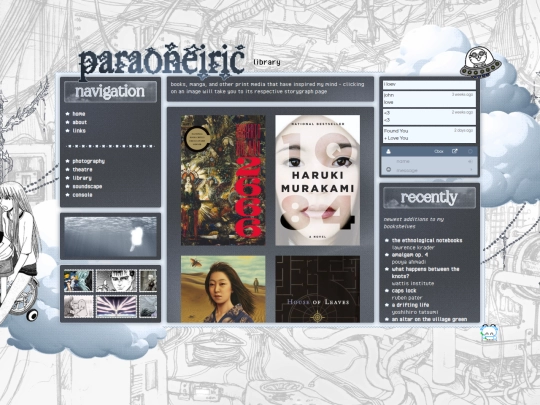
Task: Select 'the ethnological notebooks' entry
Action: (x=427, y=241)
